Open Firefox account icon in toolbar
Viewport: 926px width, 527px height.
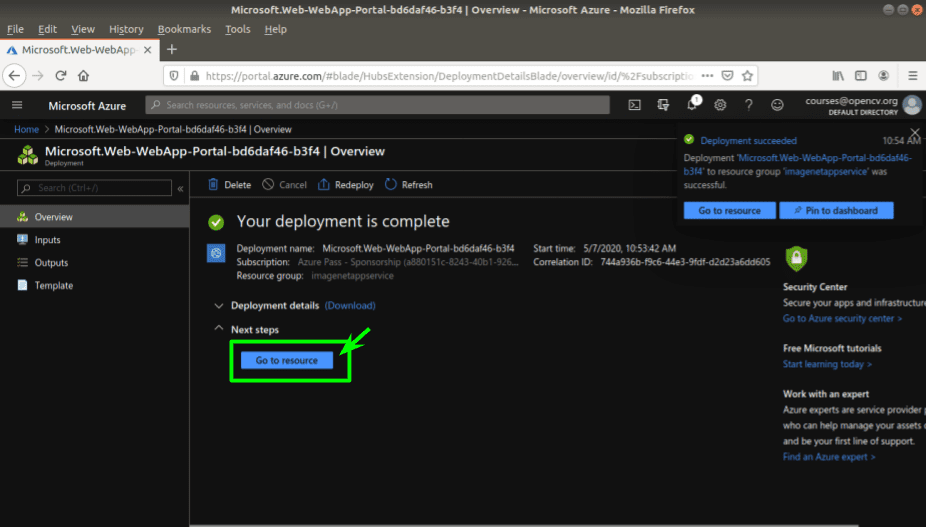(x=883, y=76)
